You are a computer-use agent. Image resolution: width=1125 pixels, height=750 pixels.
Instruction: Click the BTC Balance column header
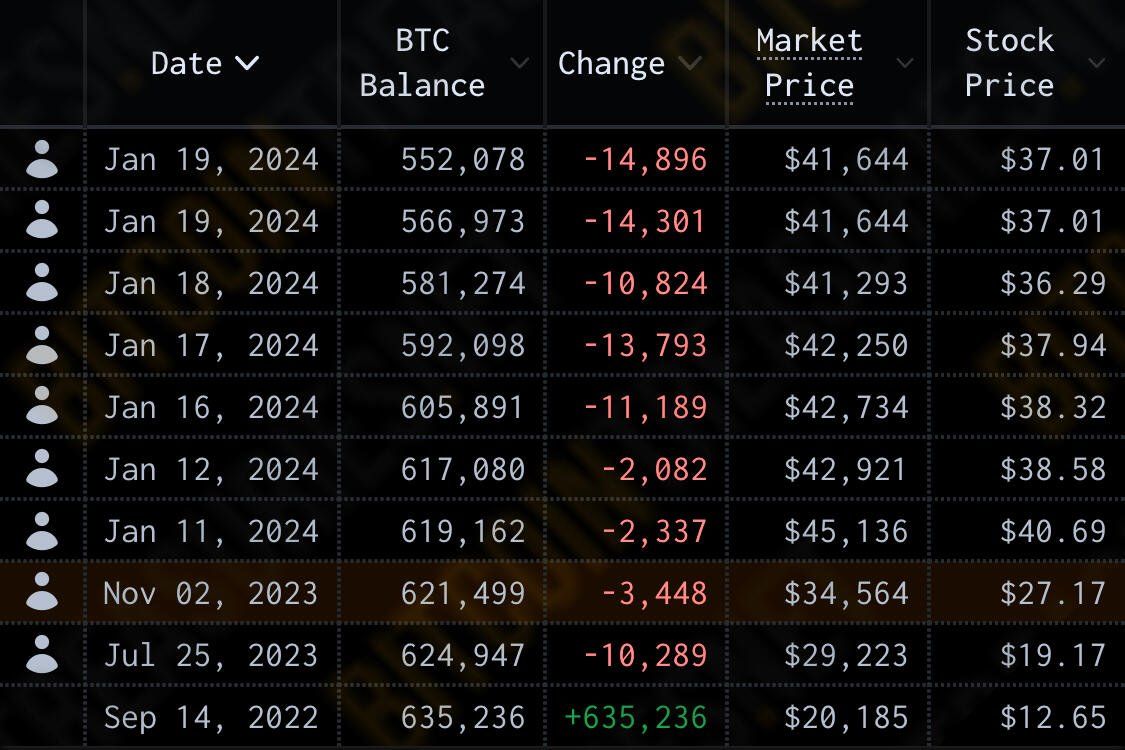[422, 63]
